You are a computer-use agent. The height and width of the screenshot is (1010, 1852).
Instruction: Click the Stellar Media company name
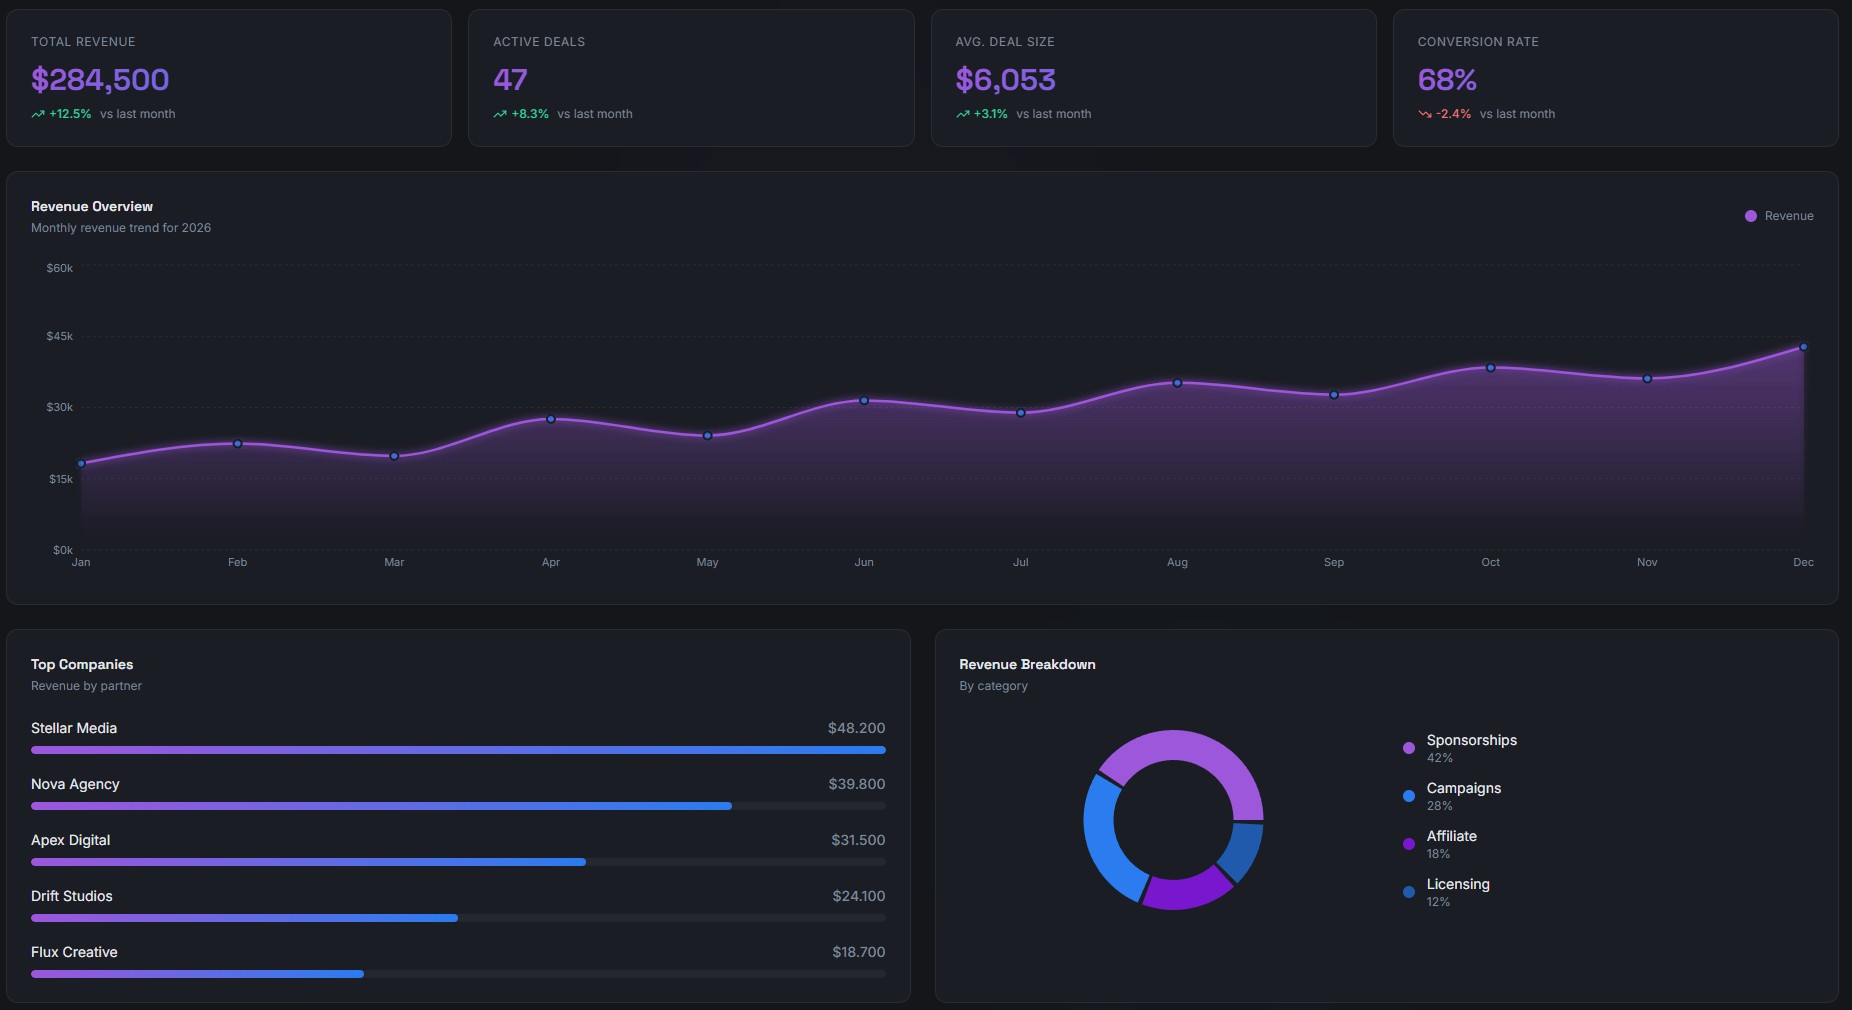pyautogui.click(x=74, y=728)
